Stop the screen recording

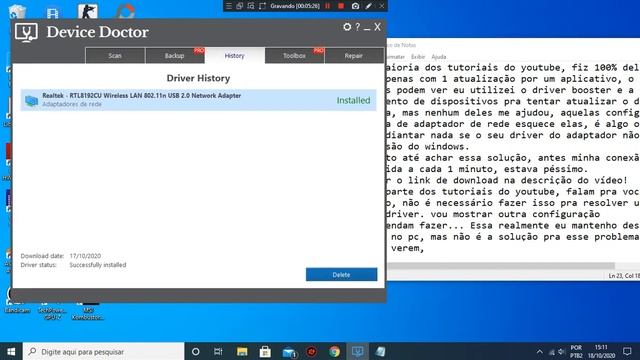coord(341,6)
